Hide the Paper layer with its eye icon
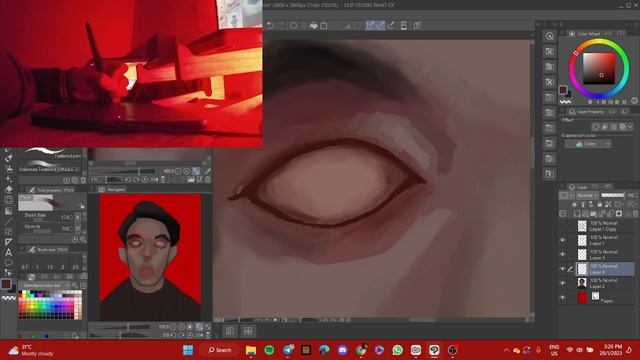The width and height of the screenshot is (640, 360). tap(562, 298)
